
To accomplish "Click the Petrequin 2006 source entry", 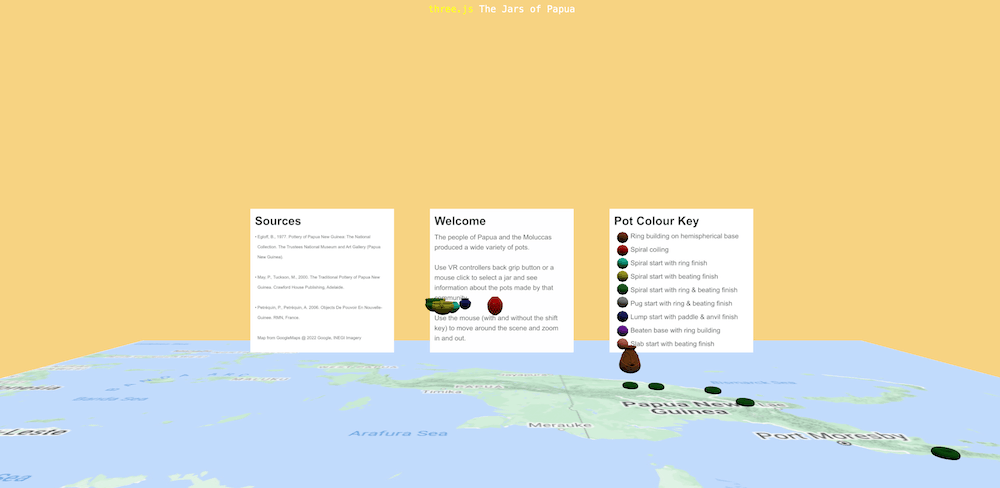I will click(318, 312).
